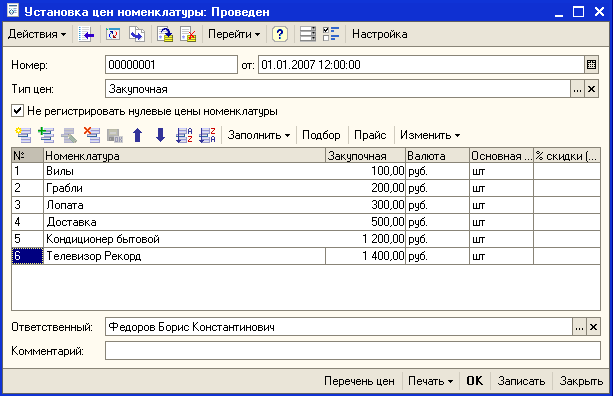
Task: Select the Грабли row cell
Action: tap(184, 188)
